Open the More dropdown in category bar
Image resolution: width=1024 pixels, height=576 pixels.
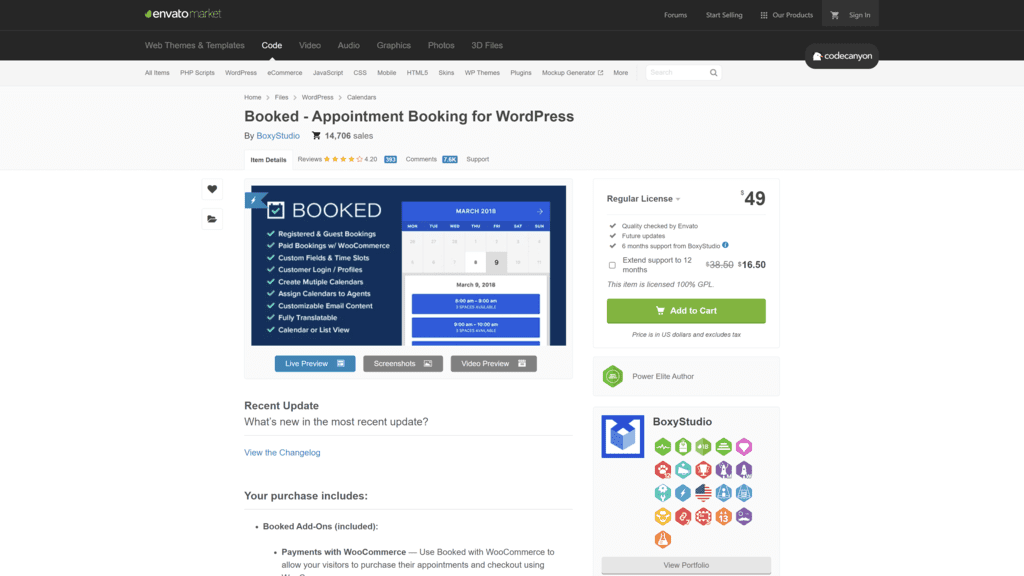pos(620,72)
